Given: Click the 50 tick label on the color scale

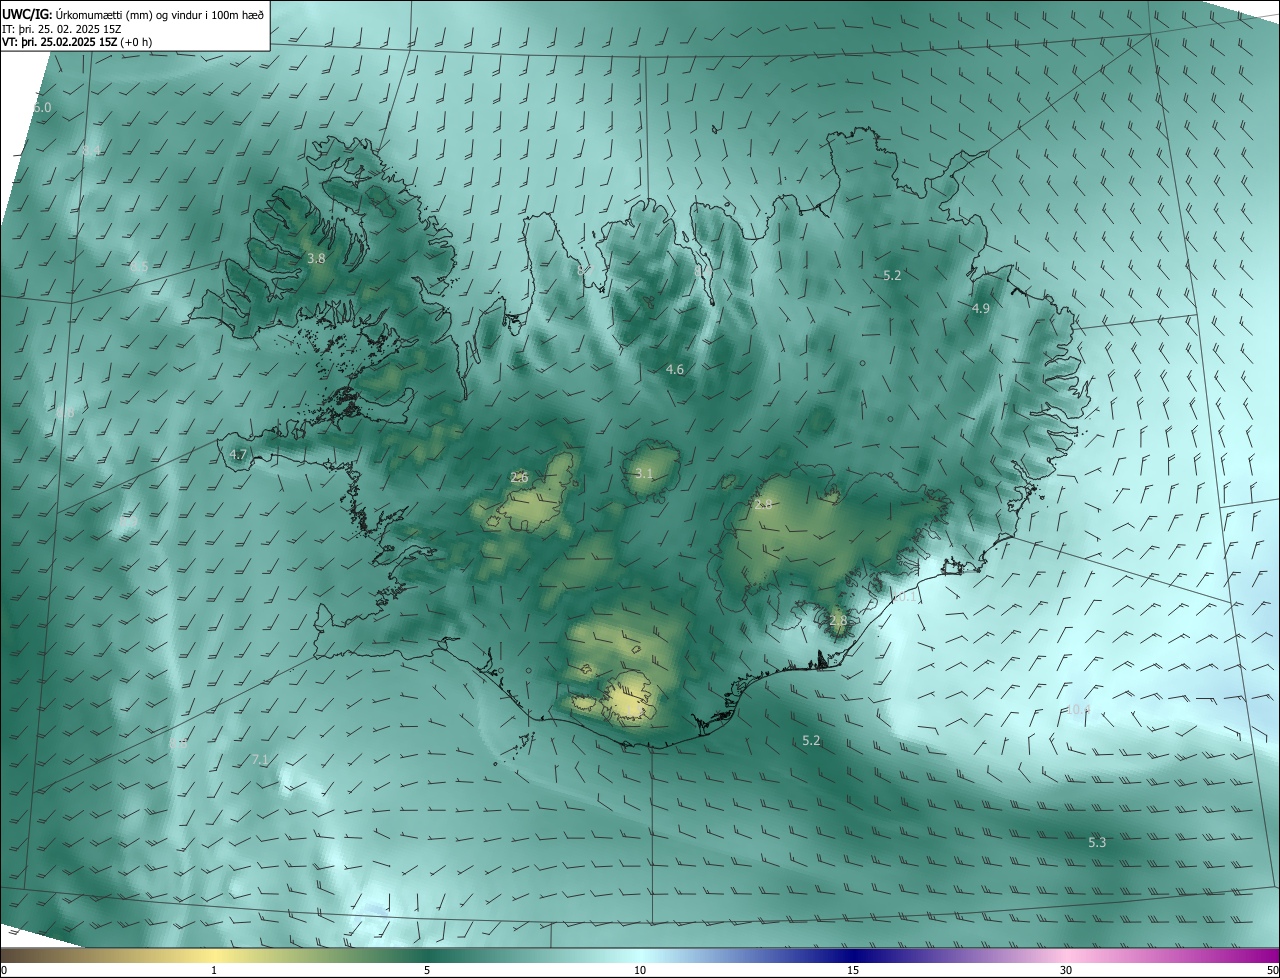Looking at the screenshot, I should [x=1272, y=970].
